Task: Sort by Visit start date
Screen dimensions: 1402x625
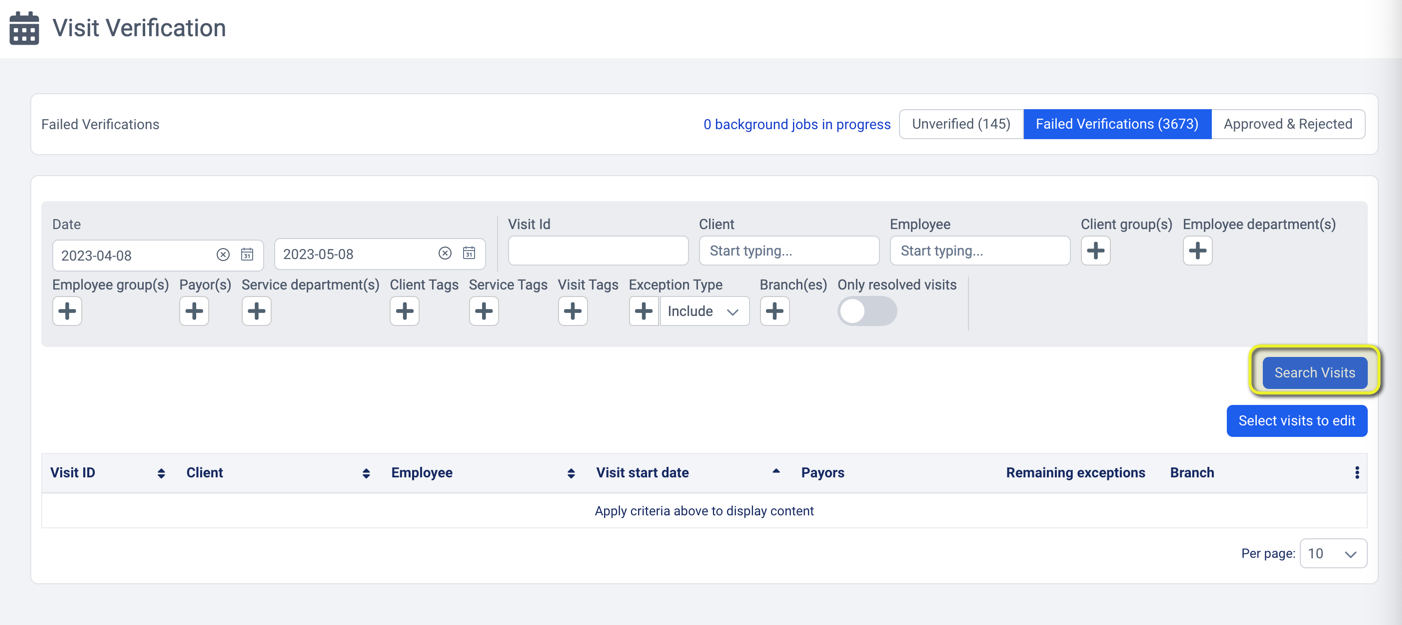Action: (776, 471)
